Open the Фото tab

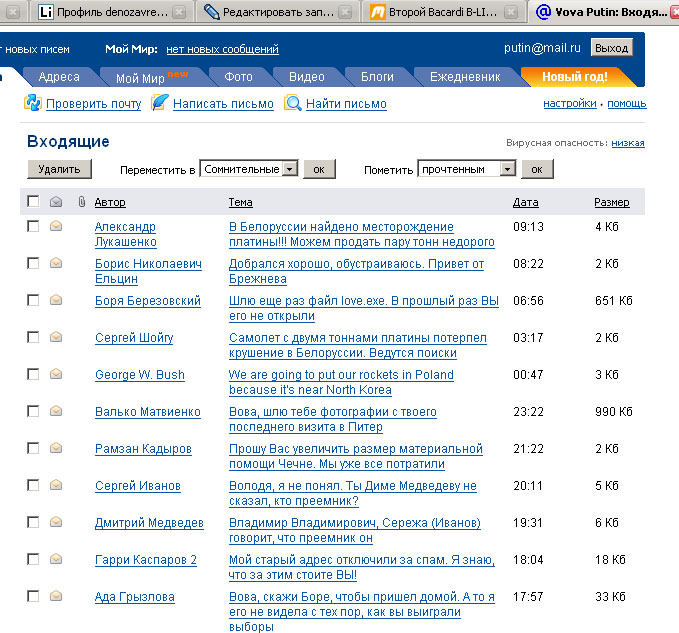[x=238, y=77]
